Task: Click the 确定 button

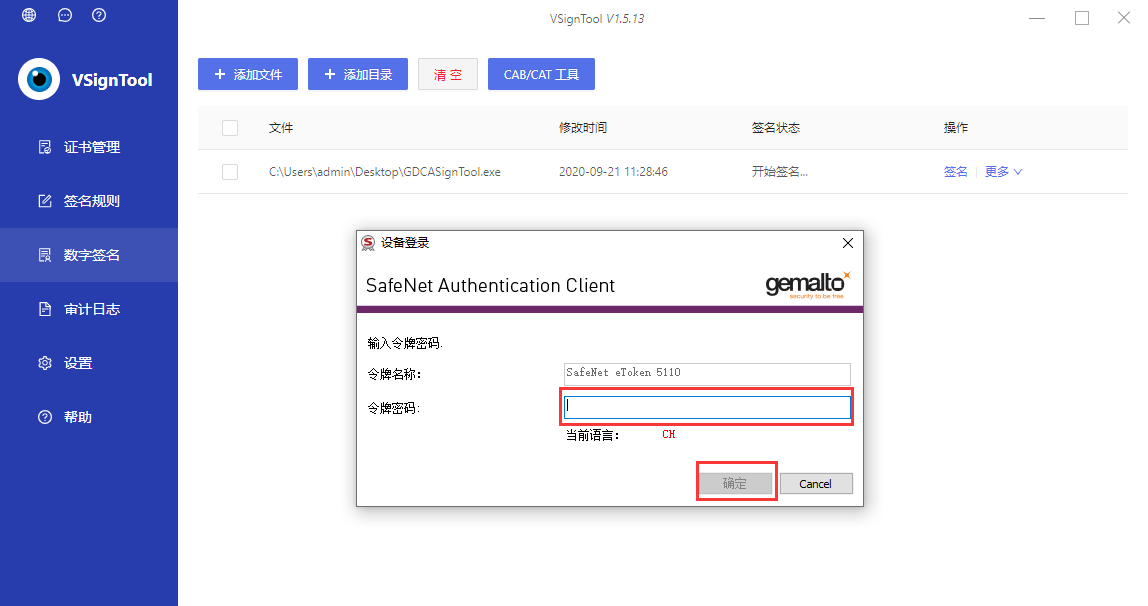Action: pyautogui.click(x=735, y=483)
